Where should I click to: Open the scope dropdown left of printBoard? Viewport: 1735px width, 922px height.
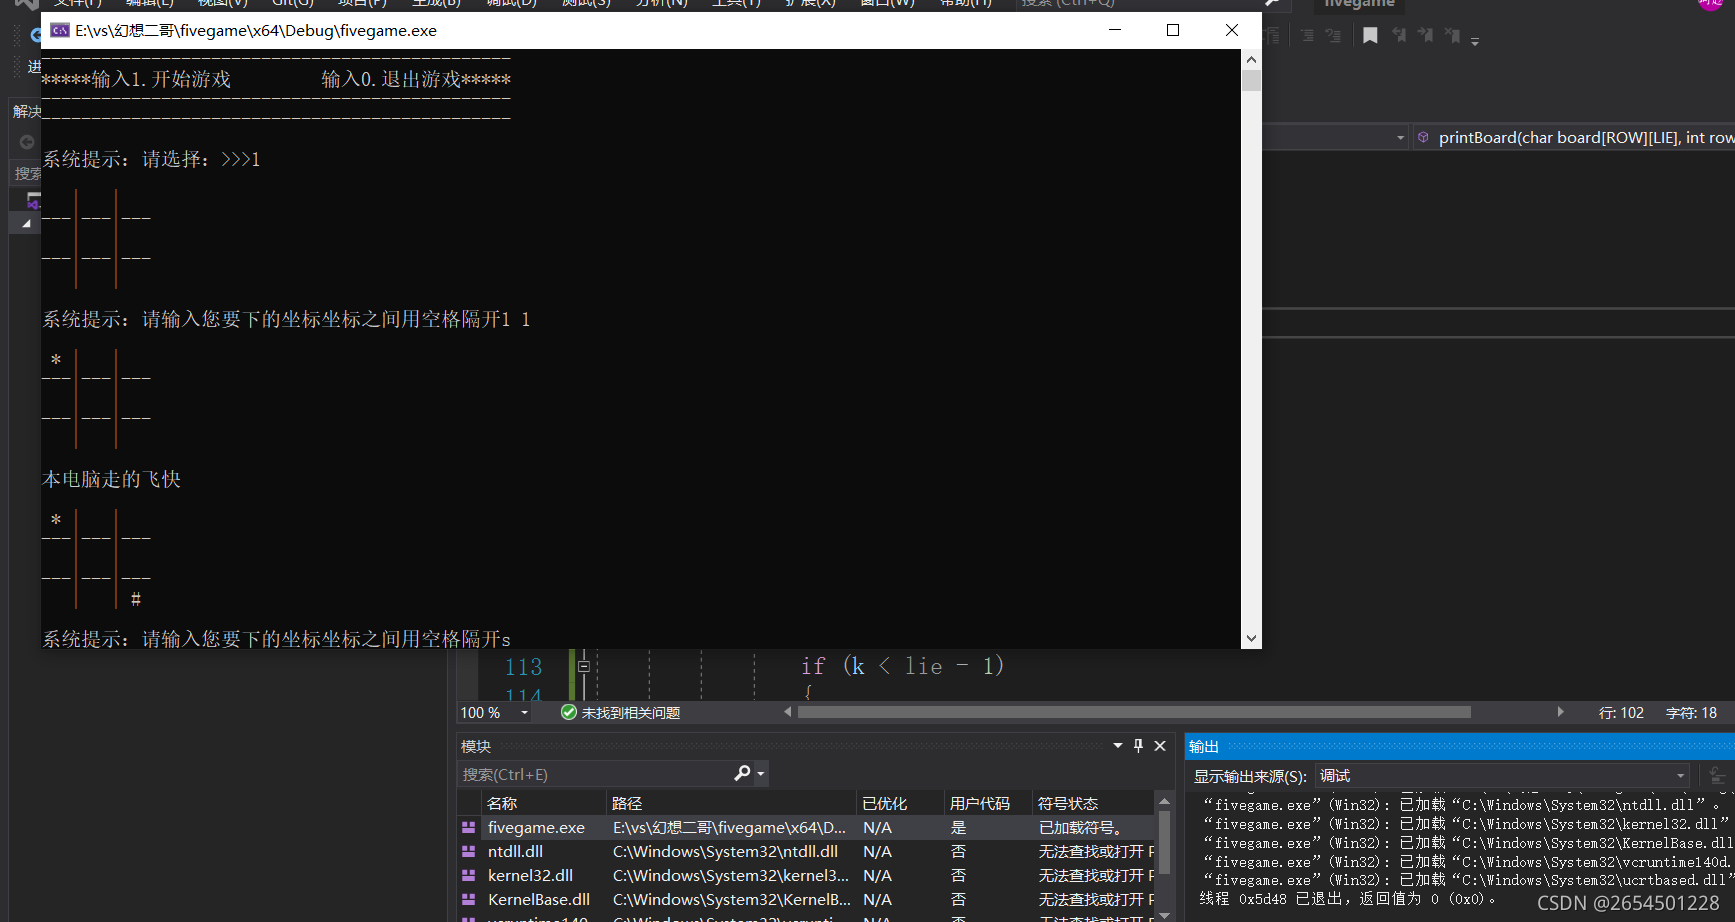[x=1400, y=138]
